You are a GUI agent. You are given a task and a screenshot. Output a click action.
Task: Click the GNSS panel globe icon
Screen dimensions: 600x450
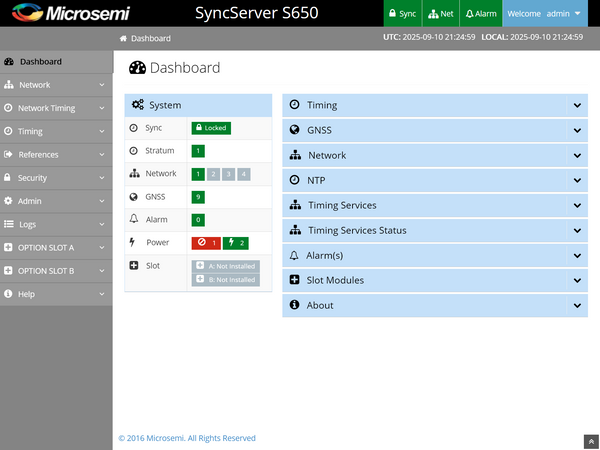point(294,130)
